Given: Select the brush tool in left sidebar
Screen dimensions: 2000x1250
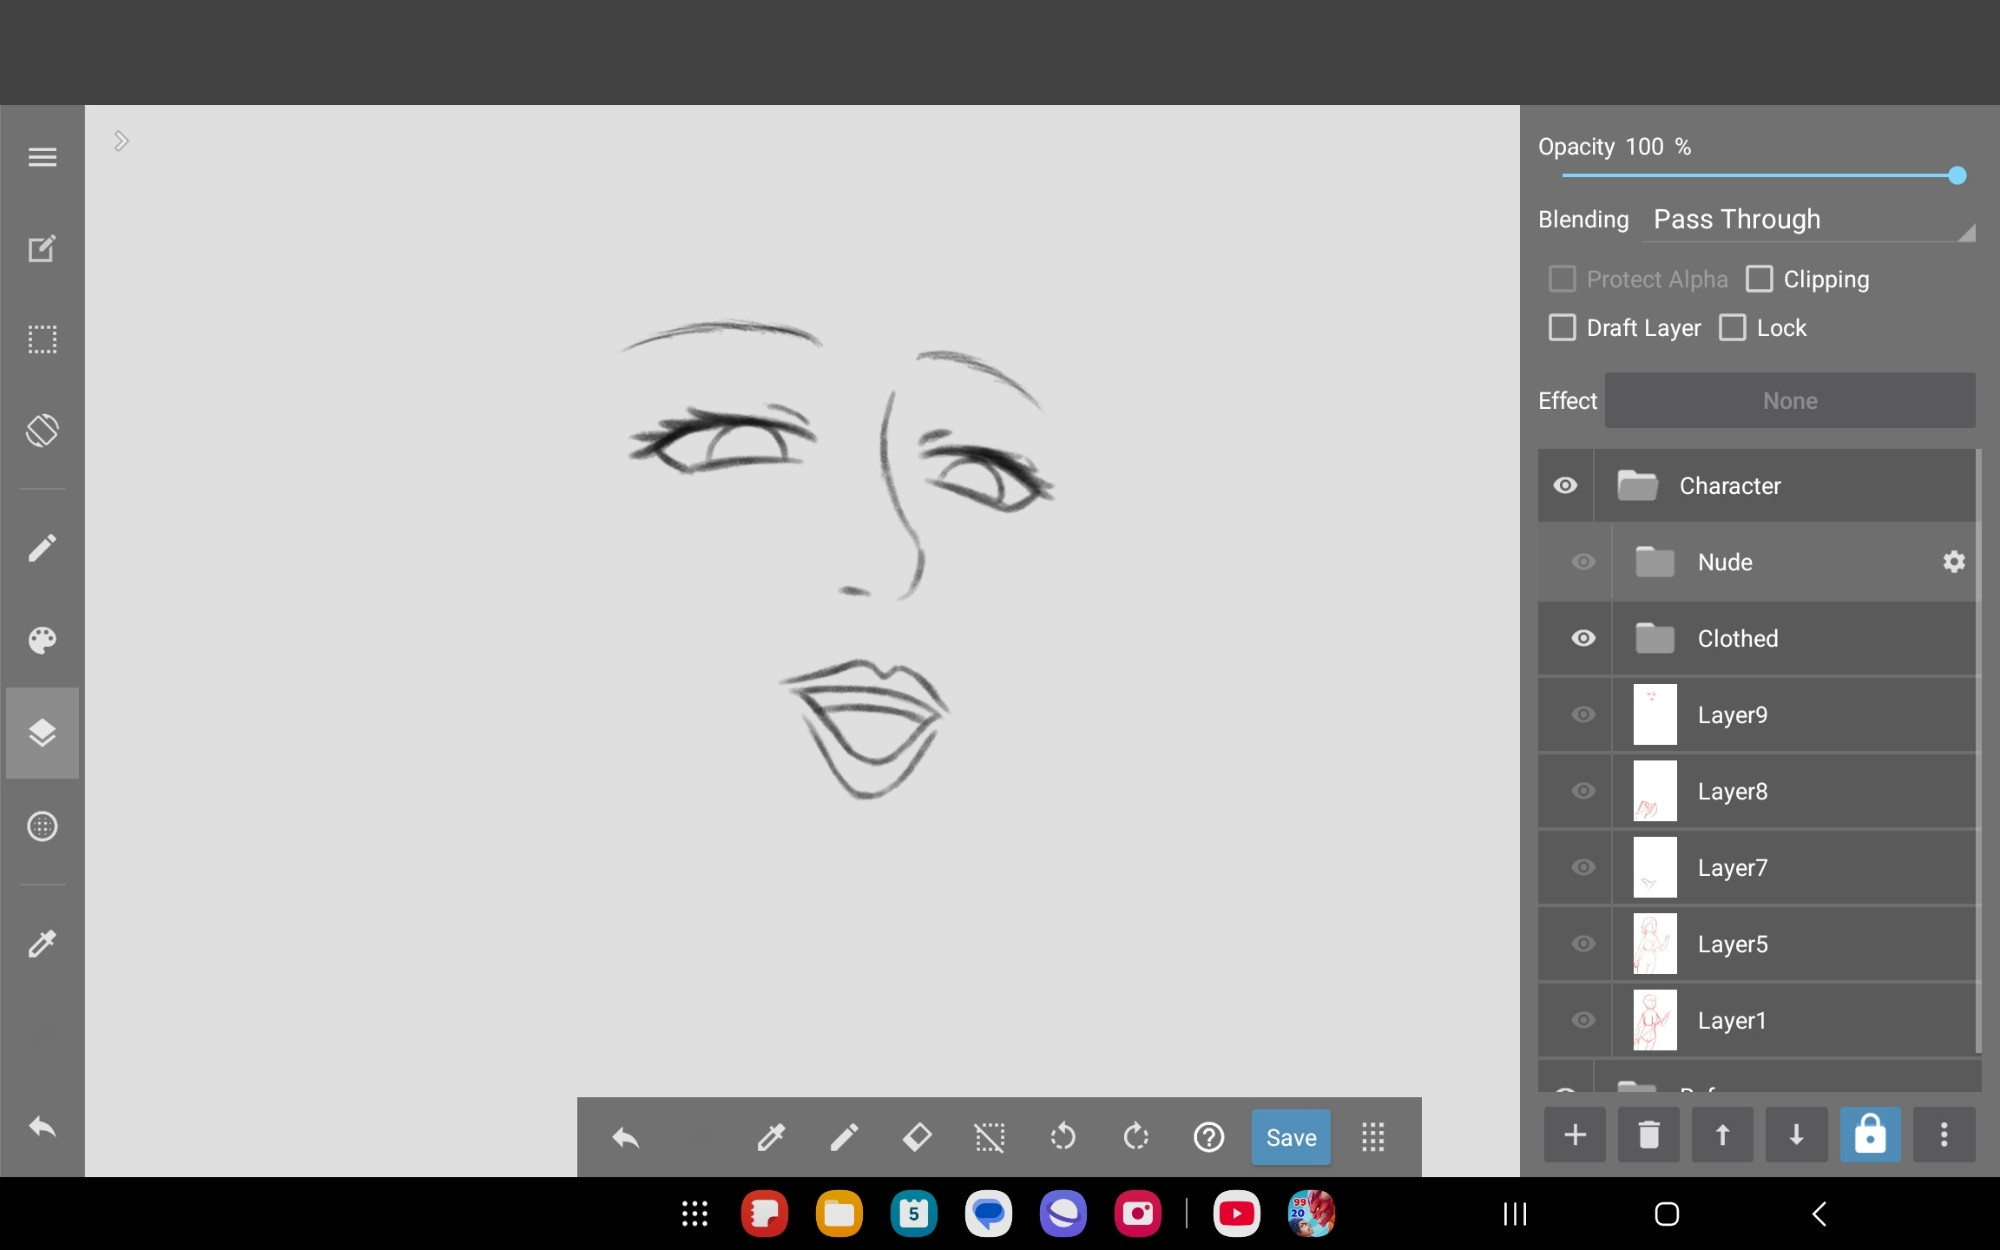Looking at the screenshot, I should pos(42,548).
